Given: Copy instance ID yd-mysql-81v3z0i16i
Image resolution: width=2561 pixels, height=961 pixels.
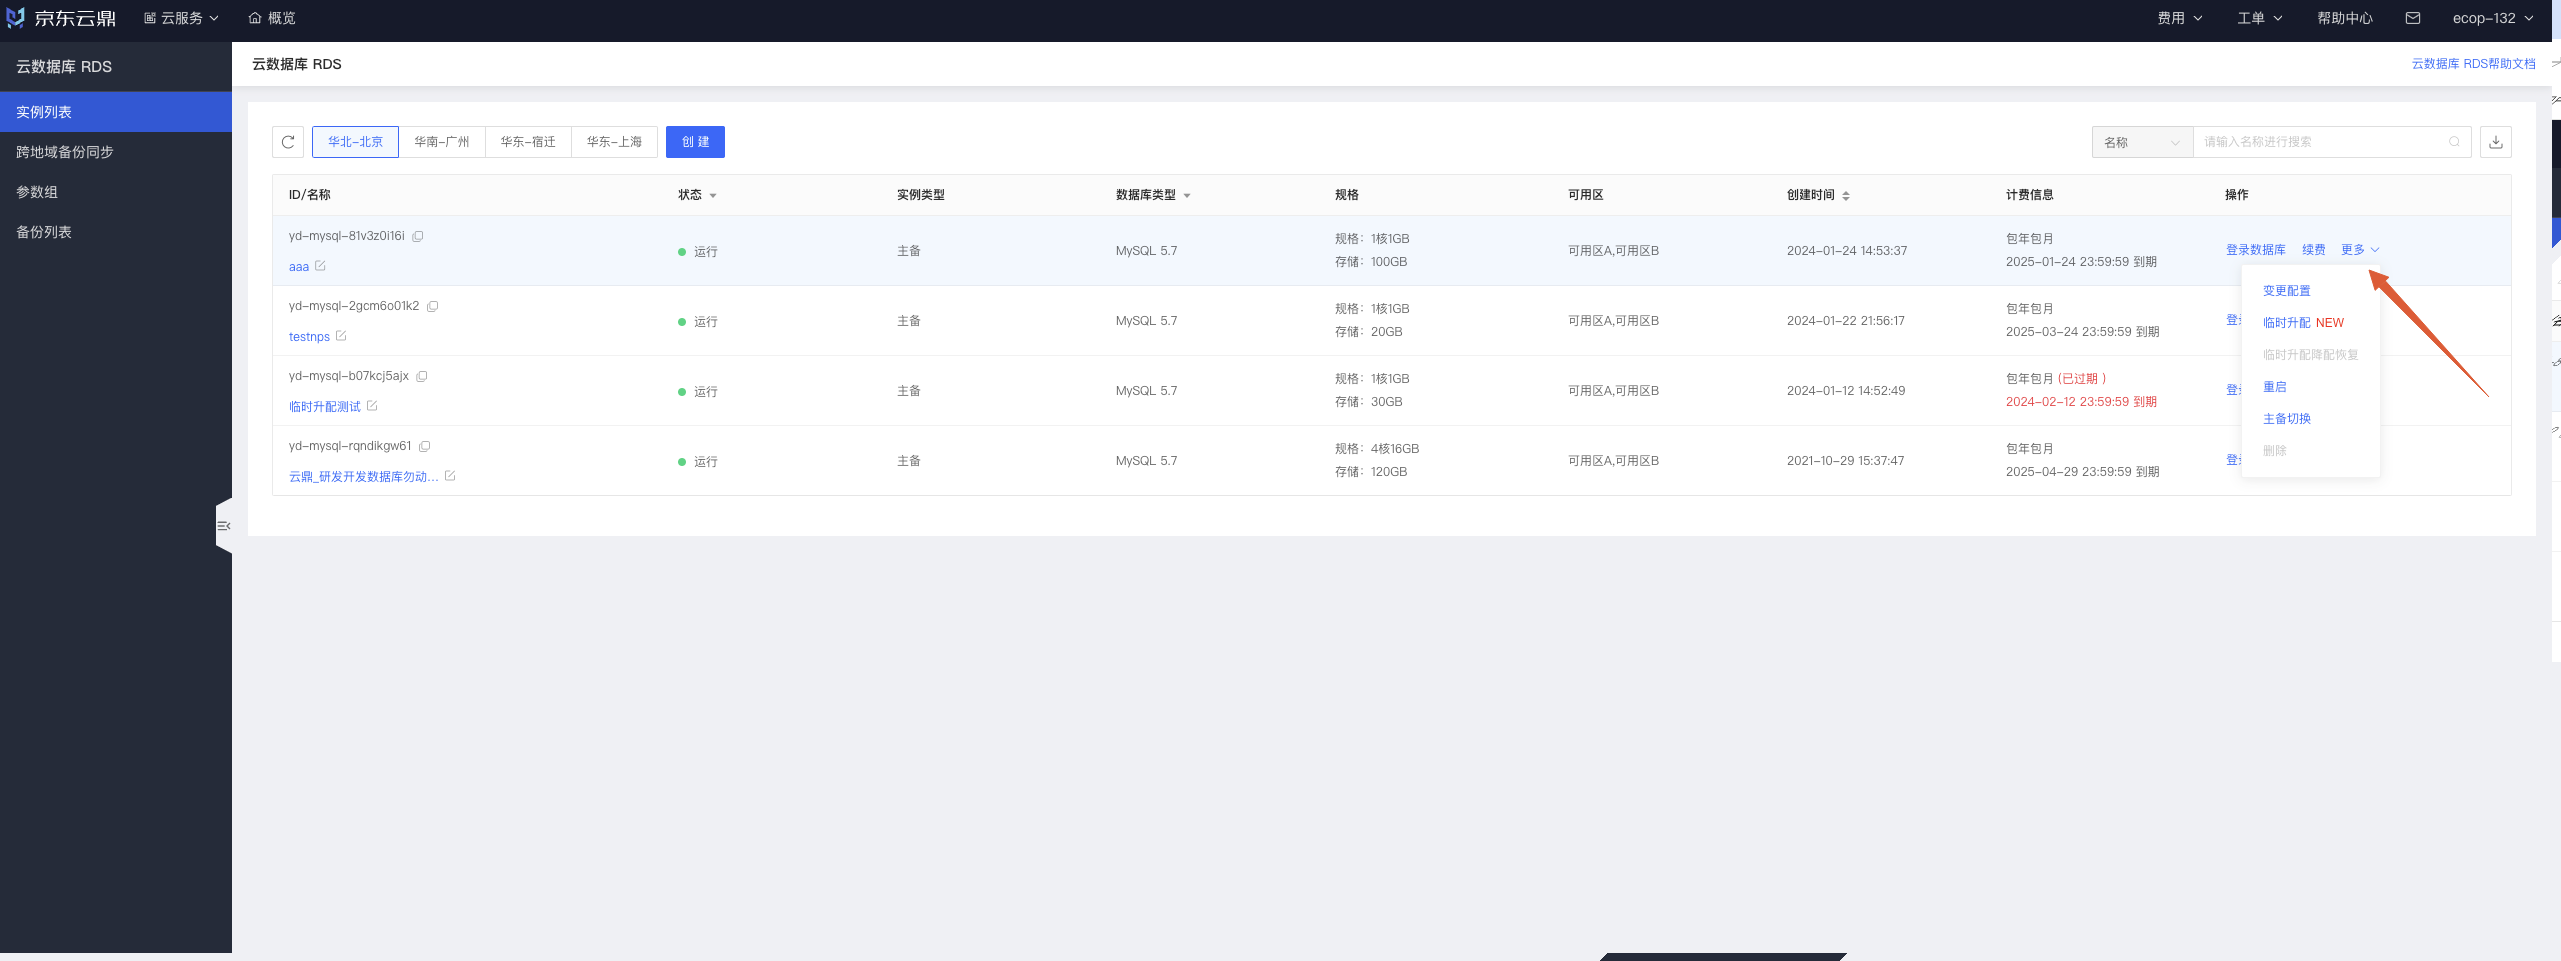Looking at the screenshot, I should point(418,237).
